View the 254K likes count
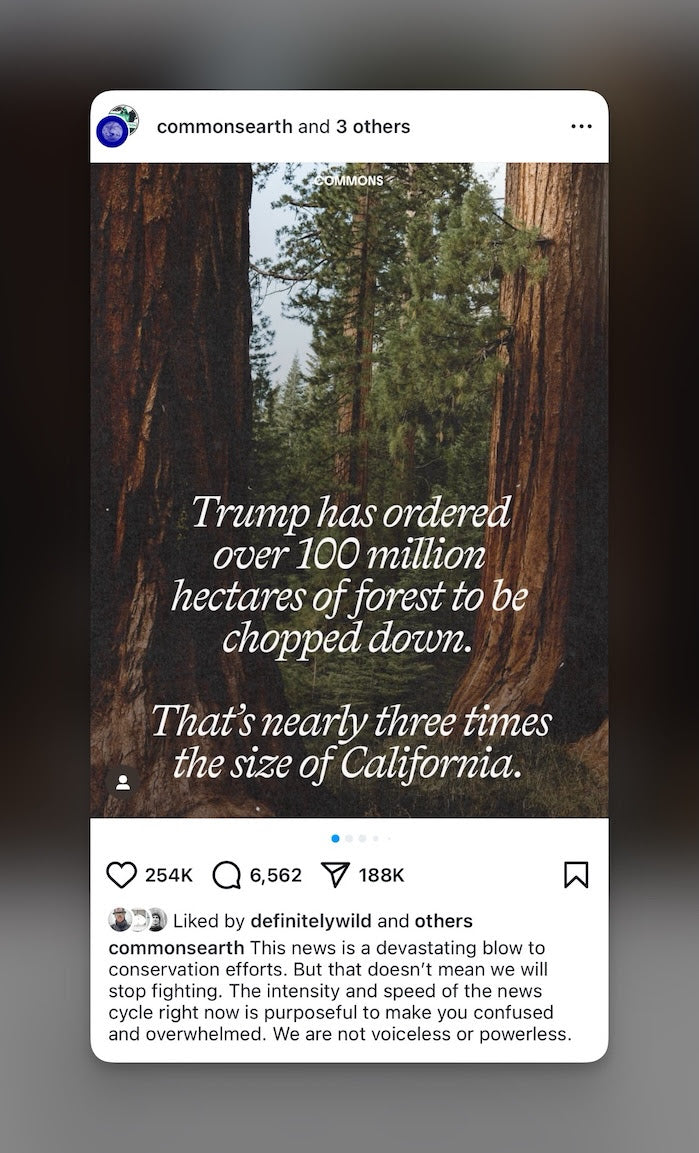 [x=169, y=875]
